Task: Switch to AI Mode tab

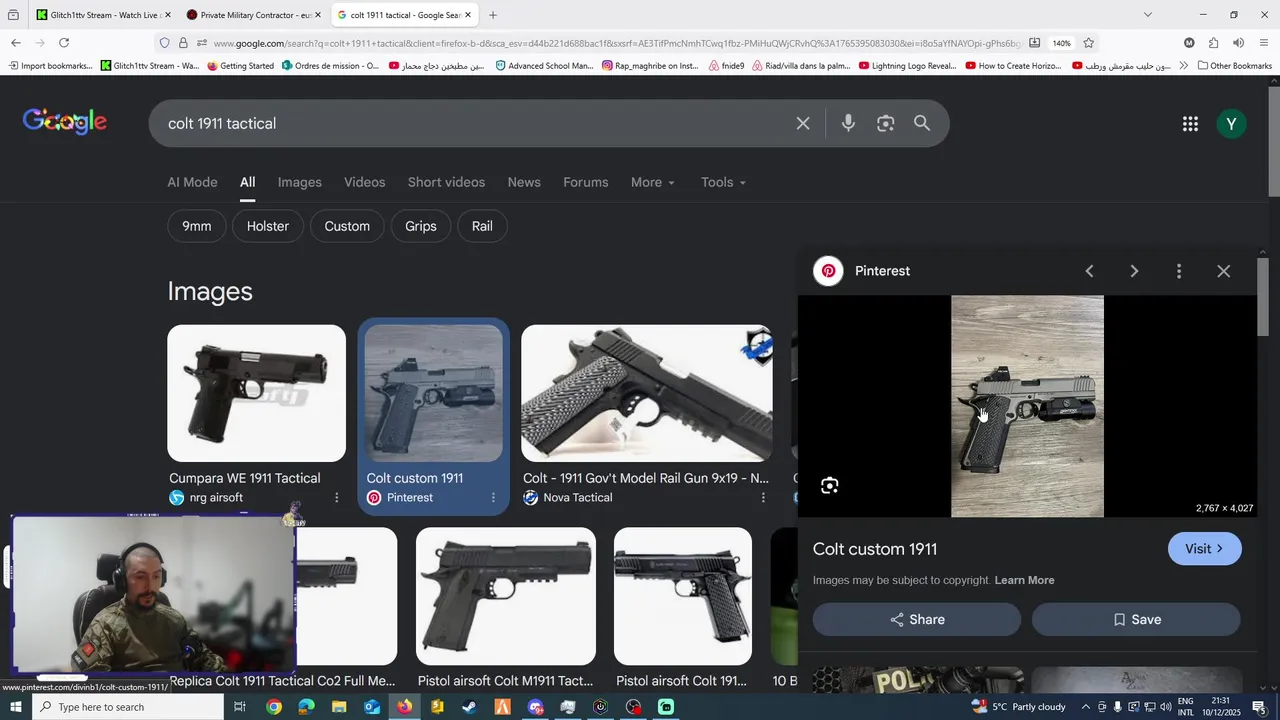Action: click(x=192, y=182)
